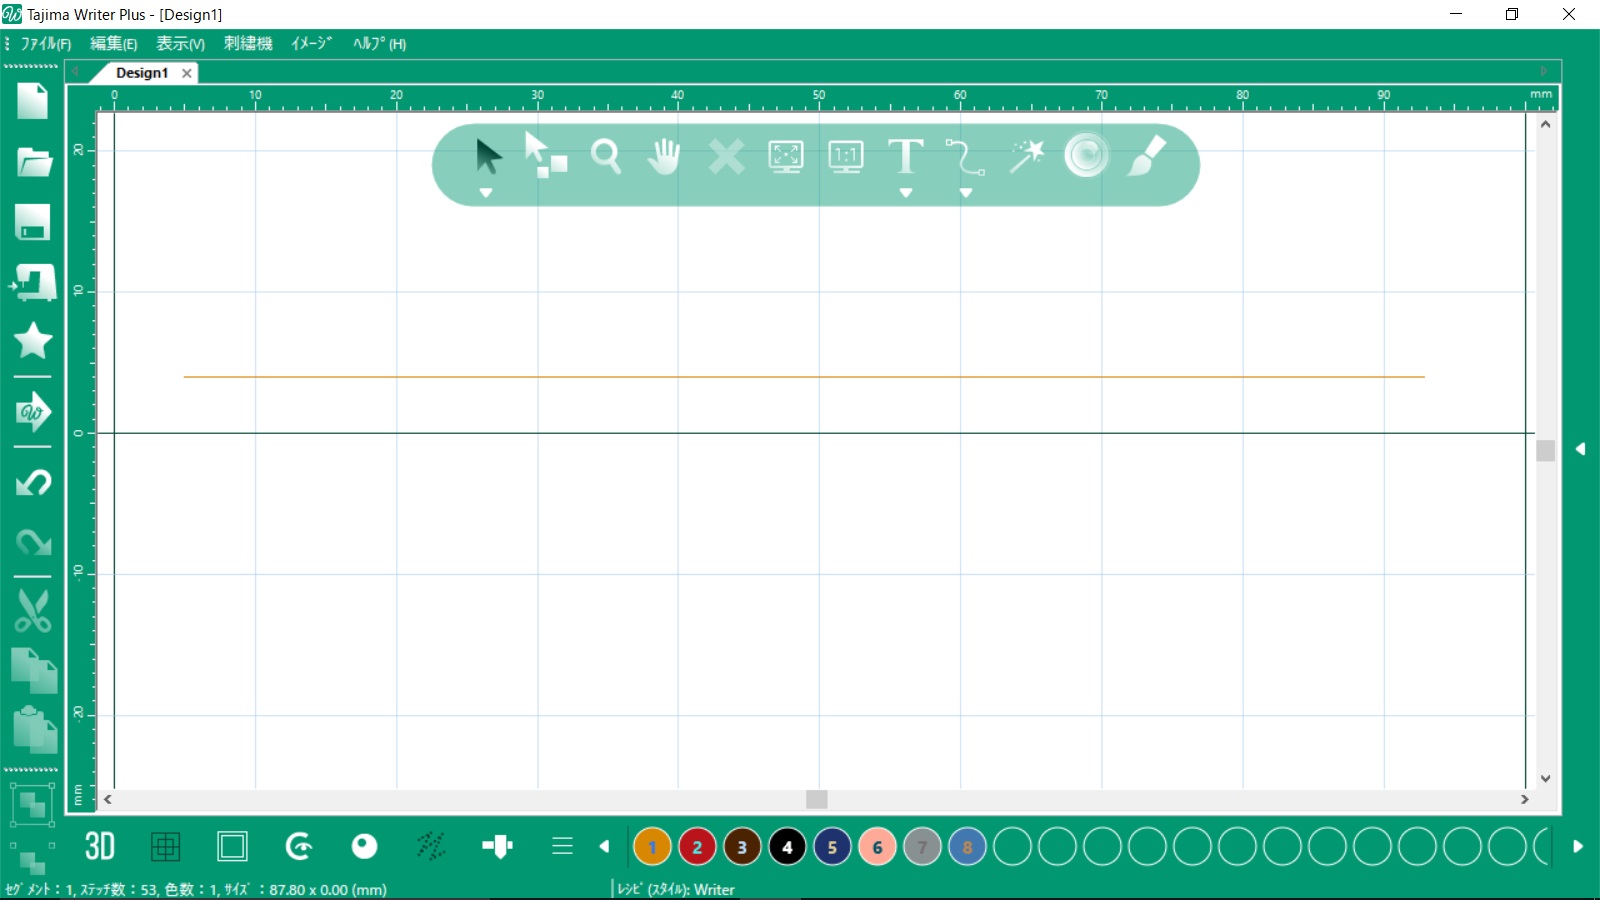Copy selection with the duplicate pages icon
Image resolution: width=1600 pixels, height=900 pixels.
(34, 671)
